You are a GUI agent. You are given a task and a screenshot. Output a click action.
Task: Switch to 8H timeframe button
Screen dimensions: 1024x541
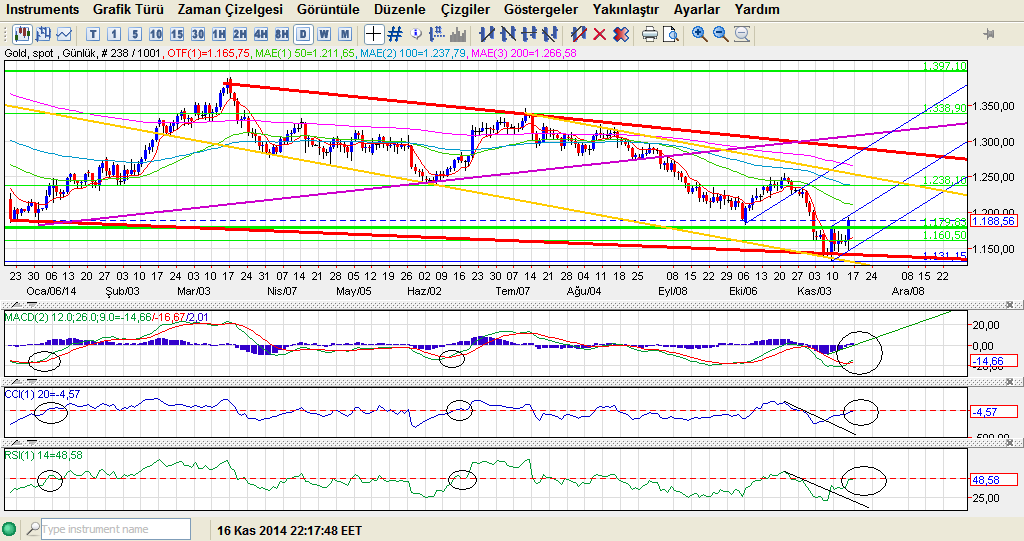[281, 34]
